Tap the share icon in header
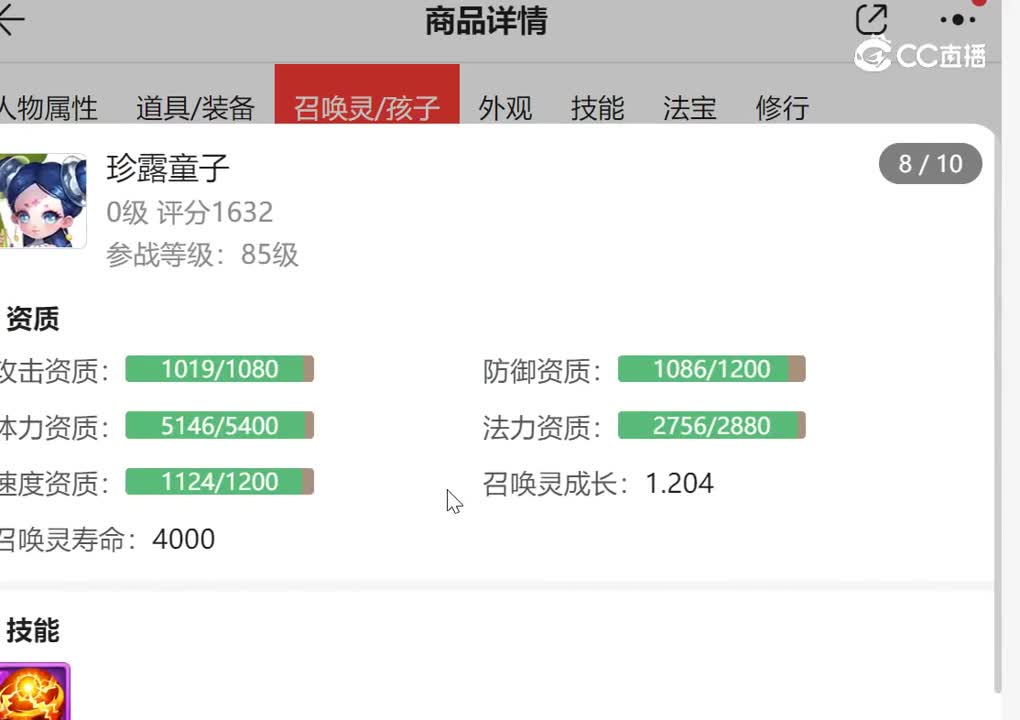The height and width of the screenshot is (720, 1020). (x=871, y=19)
